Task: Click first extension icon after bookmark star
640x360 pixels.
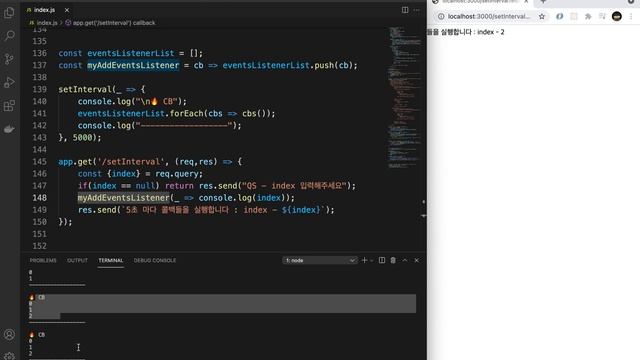Action: click(x=560, y=16)
